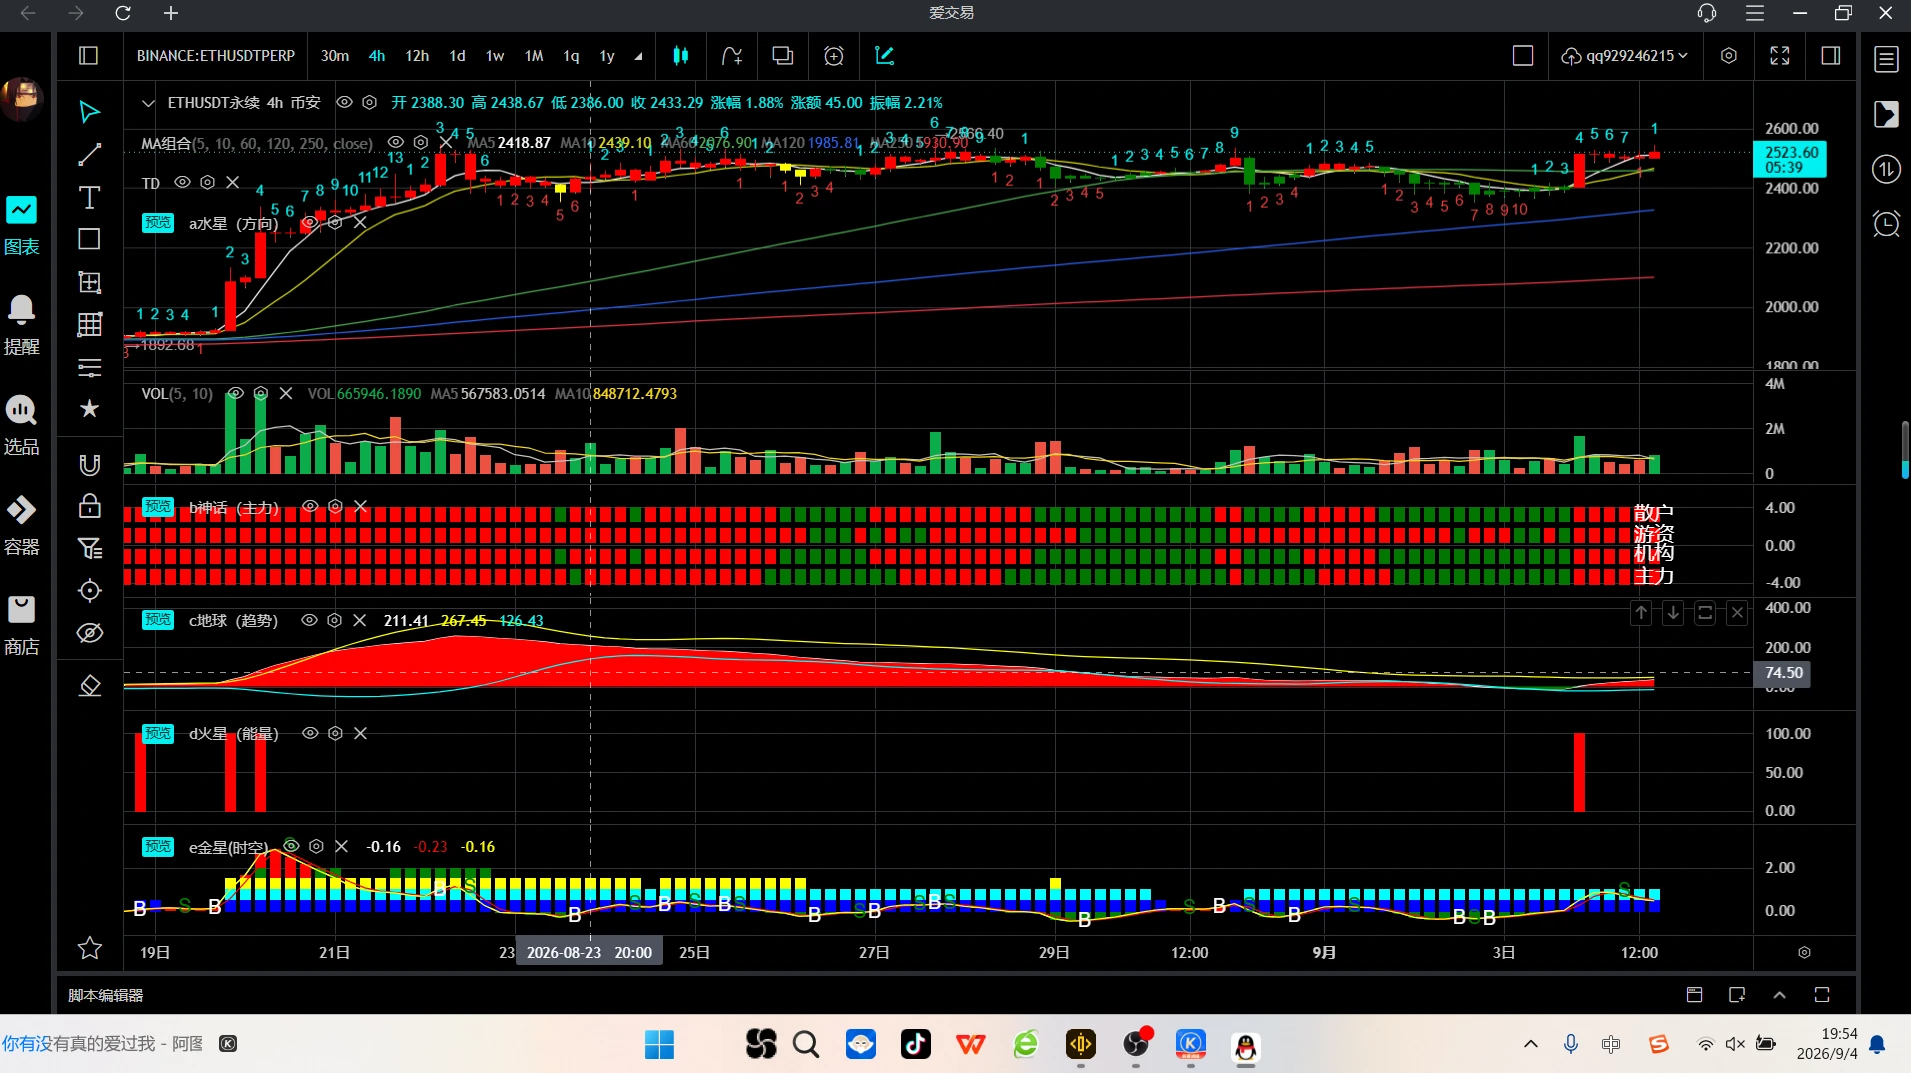The image size is (1911, 1073).
Task: Remove the VOL indicator
Action: click(286, 393)
